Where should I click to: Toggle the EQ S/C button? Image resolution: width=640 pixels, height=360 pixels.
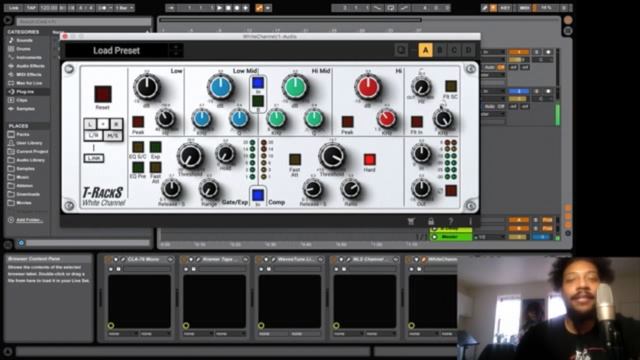(138, 147)
